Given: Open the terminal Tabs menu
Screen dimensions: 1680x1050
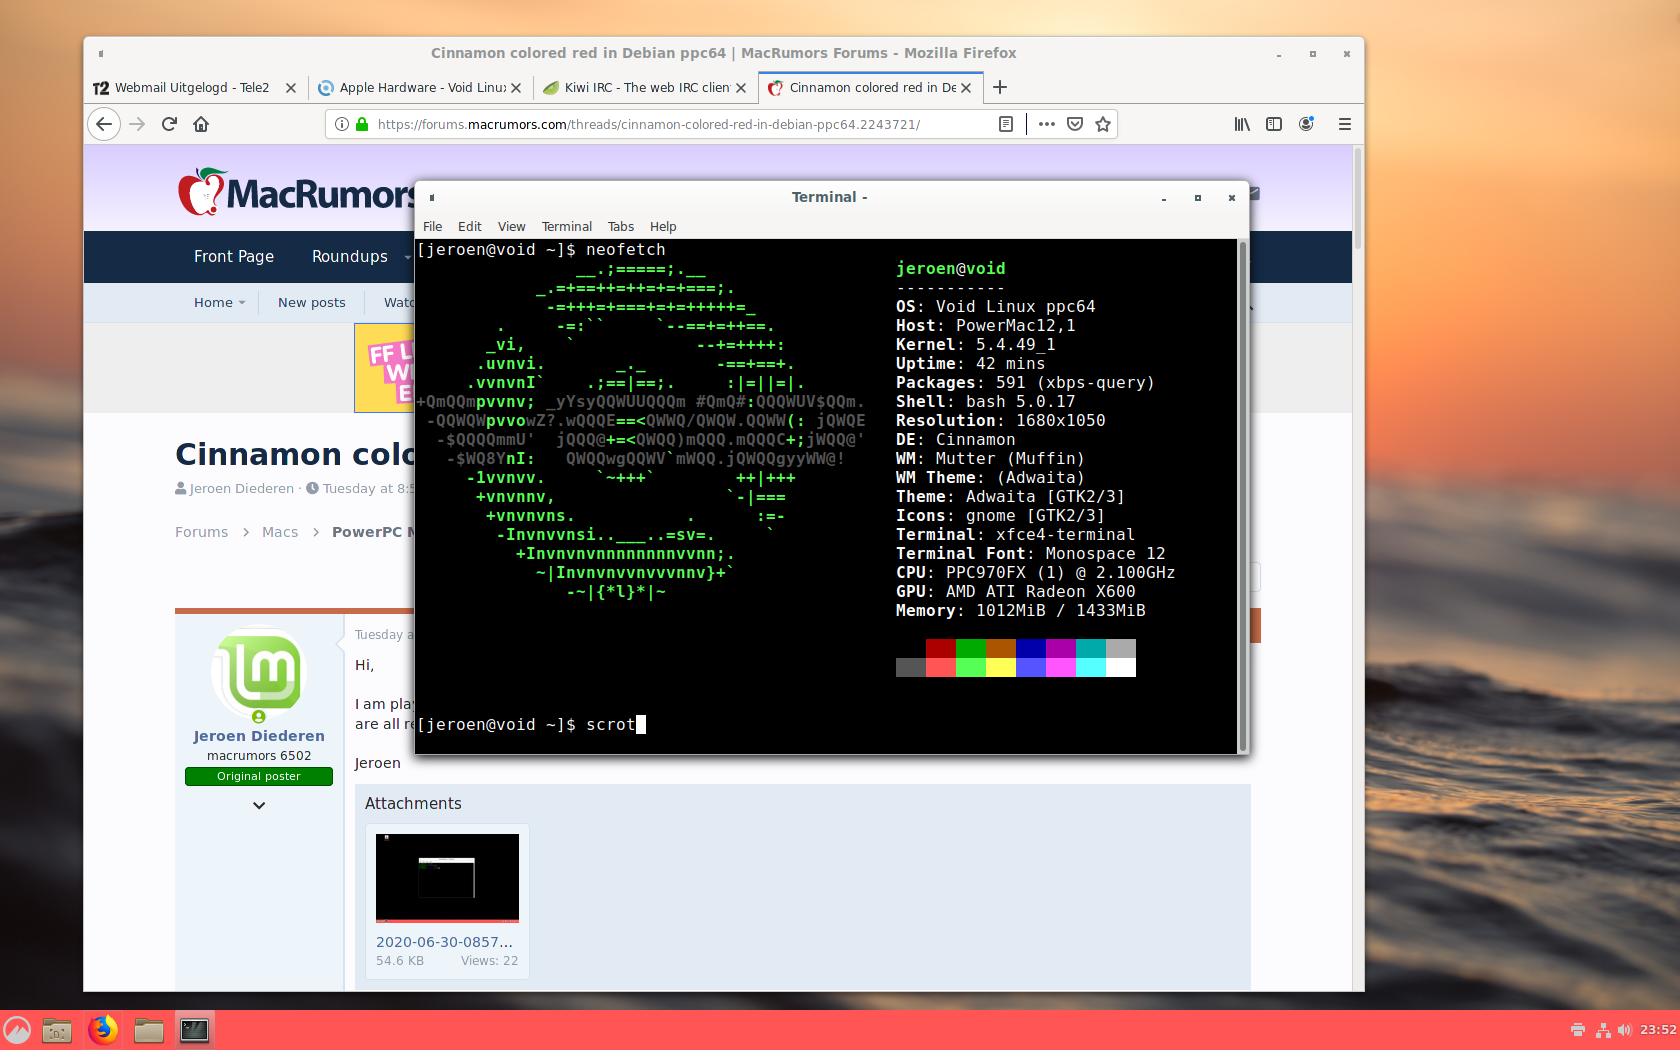Looking at the screenshot, I should coord(621,227).
